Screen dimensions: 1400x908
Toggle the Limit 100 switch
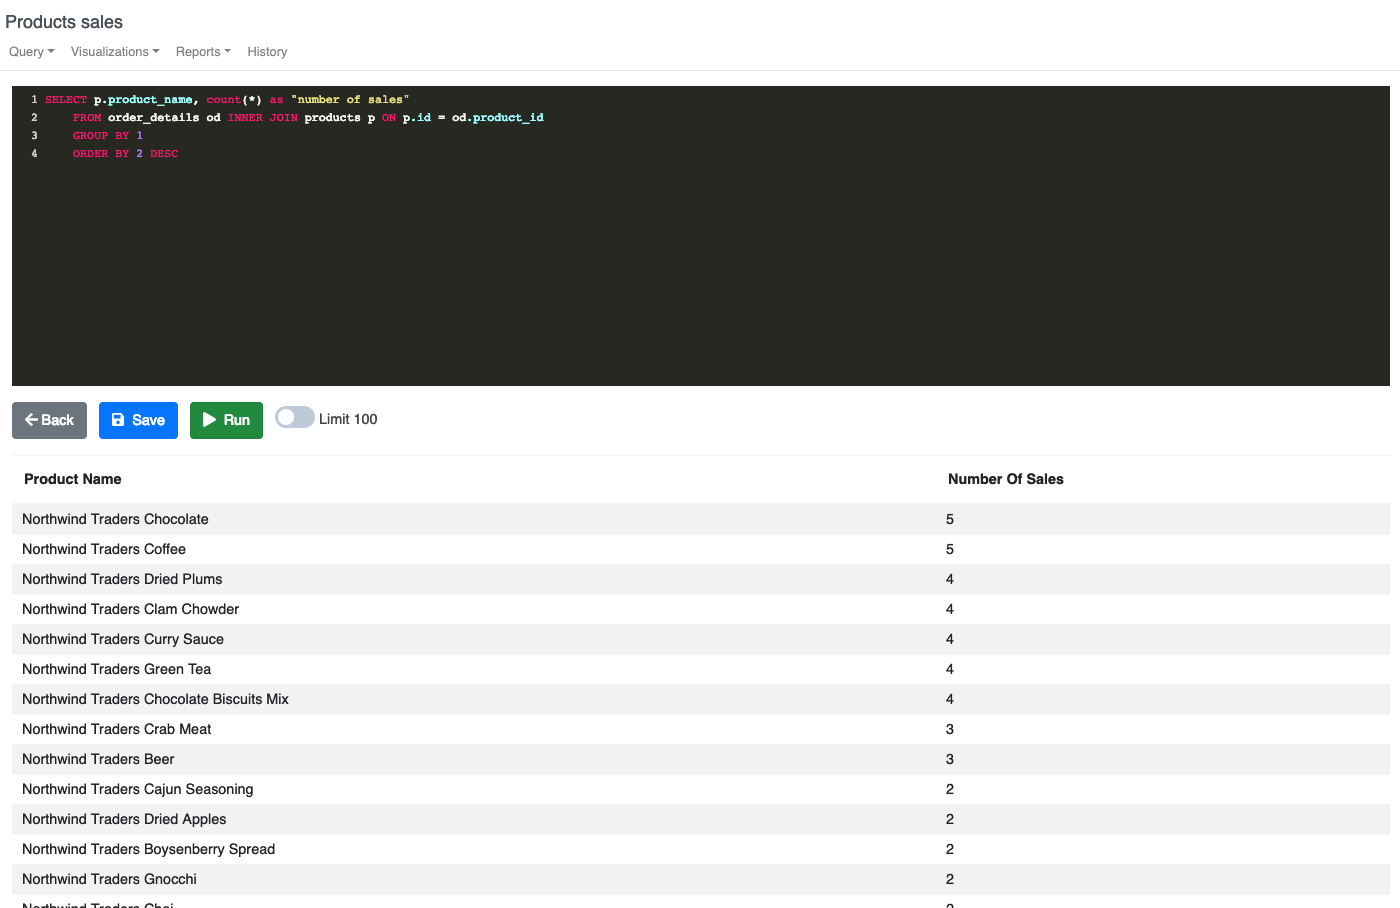click(295, 418)
